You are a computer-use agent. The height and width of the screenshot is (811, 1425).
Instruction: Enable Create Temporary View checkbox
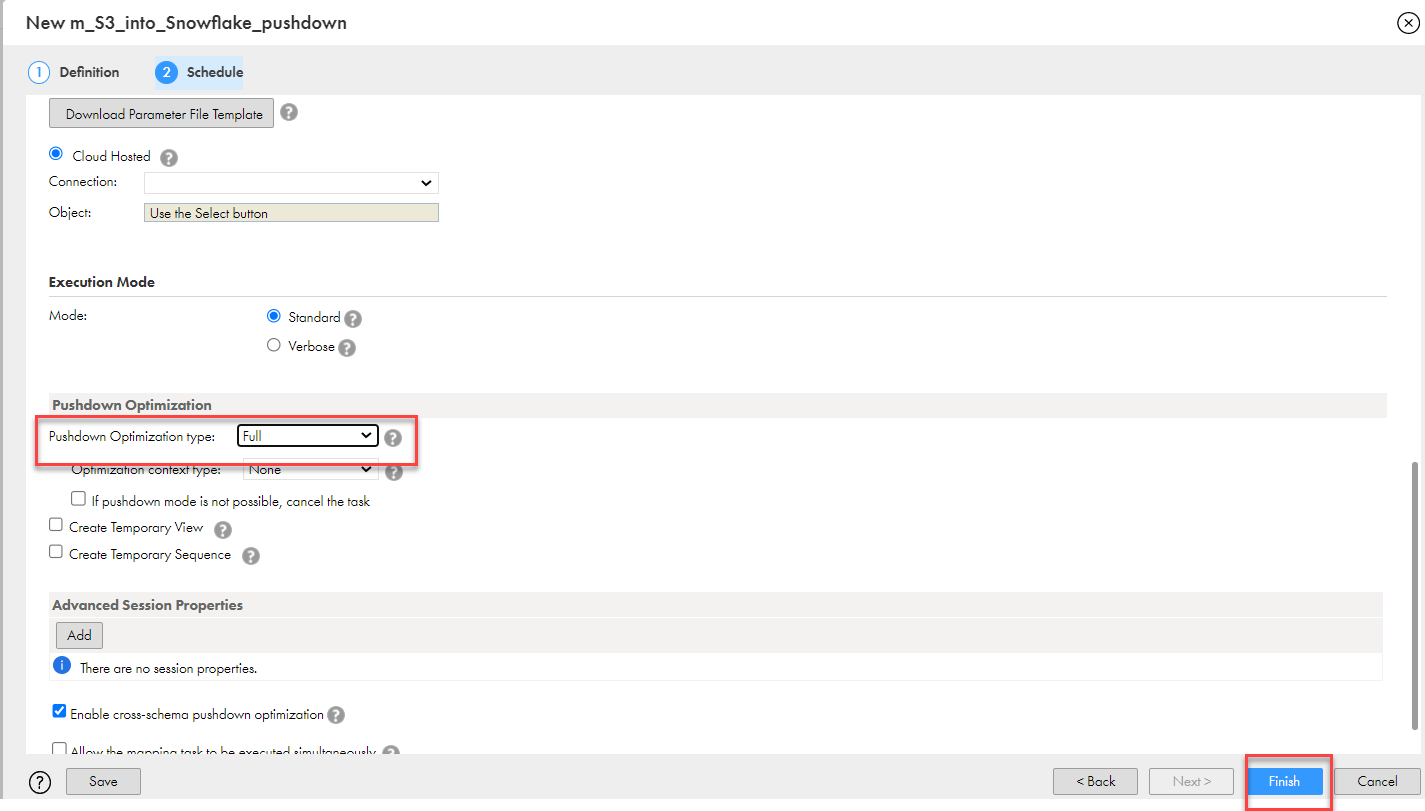tap(56, 526)
